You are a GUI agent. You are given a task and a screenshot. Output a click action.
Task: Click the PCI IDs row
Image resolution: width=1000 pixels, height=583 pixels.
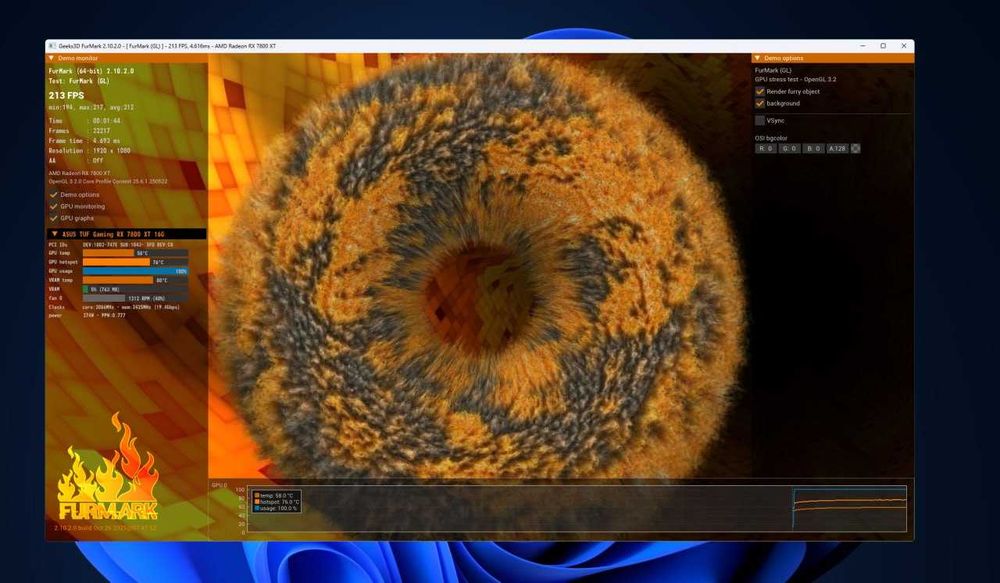click(x=111, y=244)
